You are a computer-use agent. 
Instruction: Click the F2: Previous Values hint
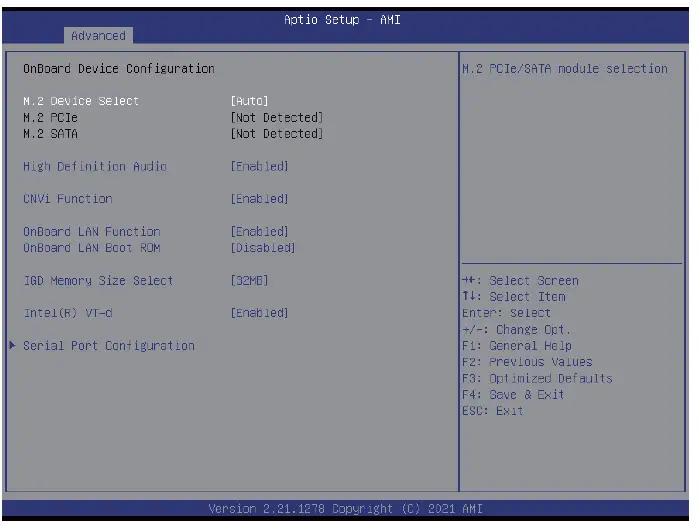527,362
